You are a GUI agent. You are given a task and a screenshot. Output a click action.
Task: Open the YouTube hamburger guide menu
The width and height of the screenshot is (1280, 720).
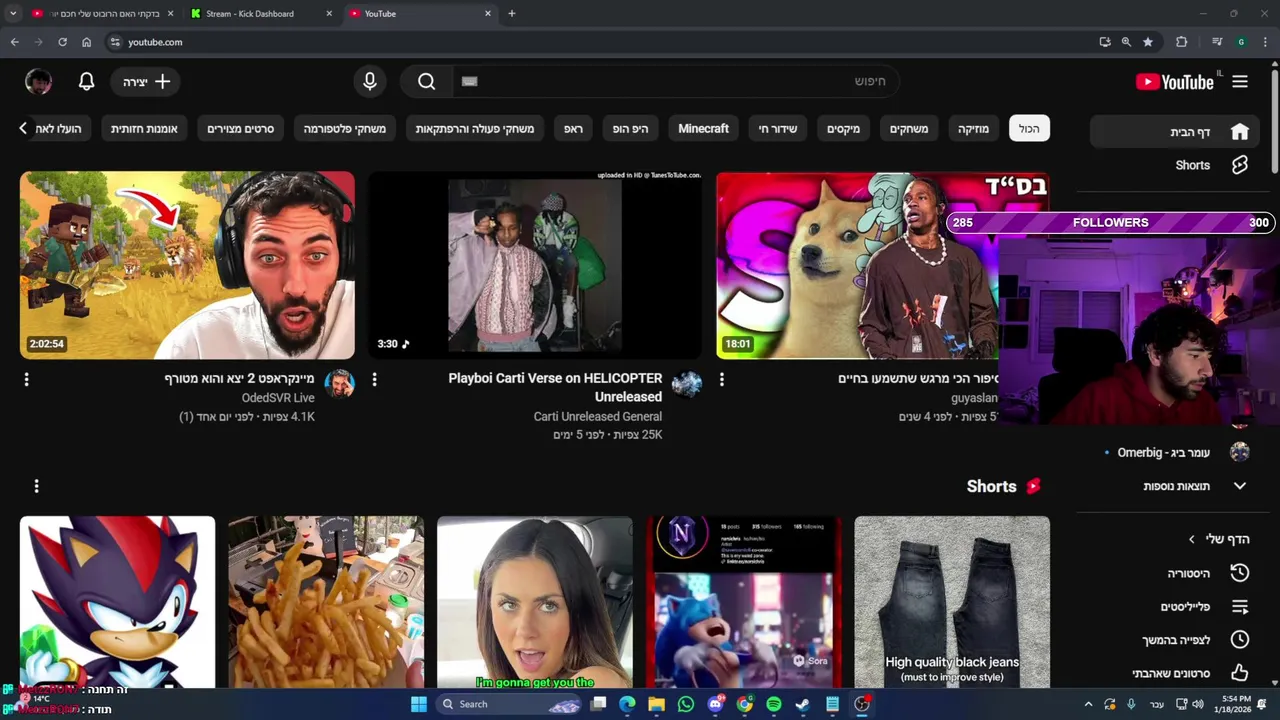coord(1240,82)
